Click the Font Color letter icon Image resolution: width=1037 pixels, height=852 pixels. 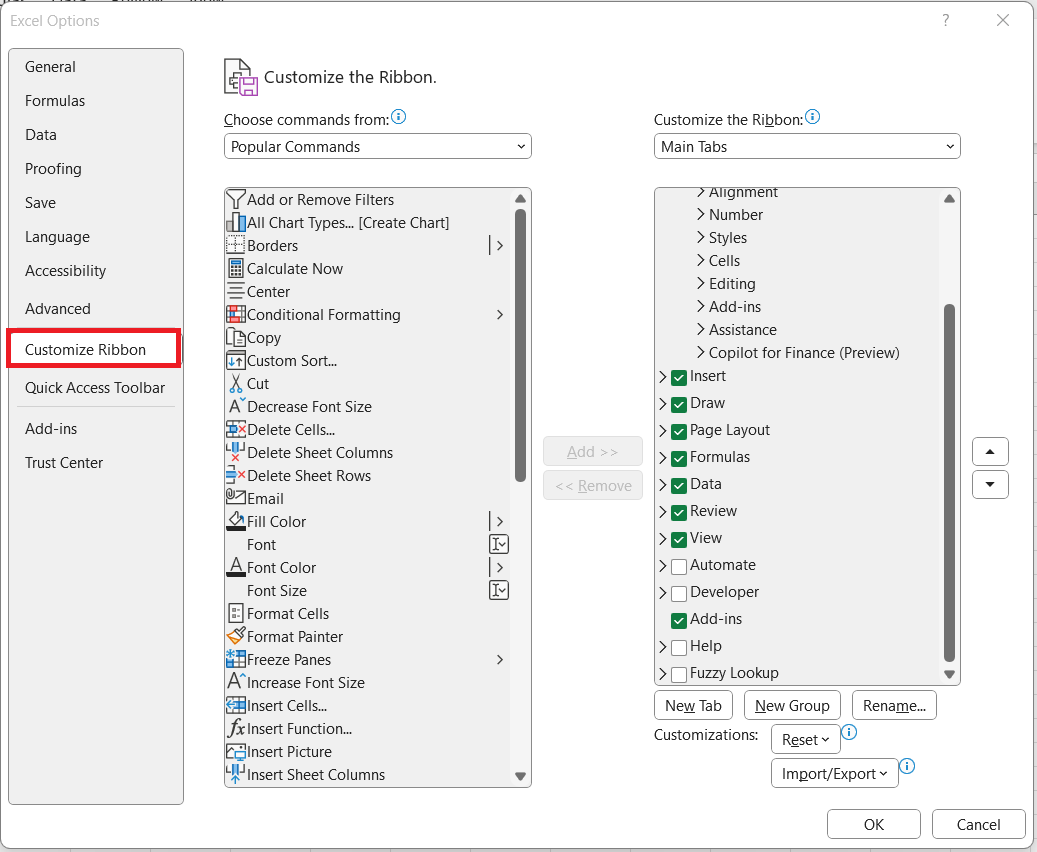pyautogui.click(x=235, y=568)
